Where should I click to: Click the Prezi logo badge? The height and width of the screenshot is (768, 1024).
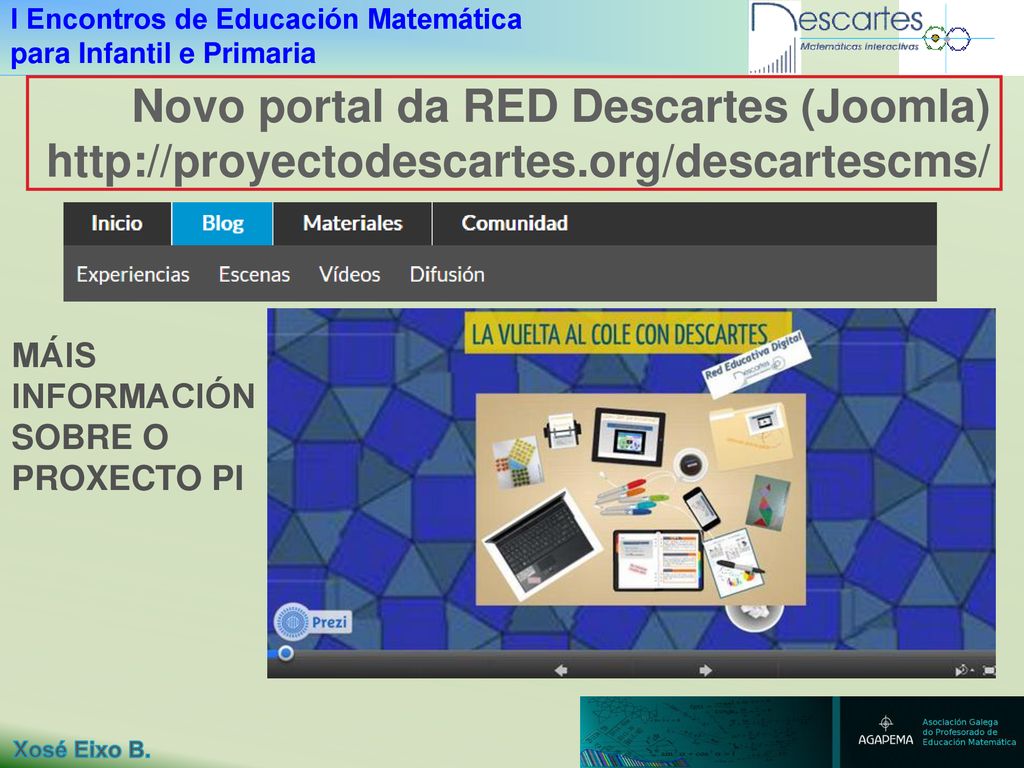click(312, 622)
